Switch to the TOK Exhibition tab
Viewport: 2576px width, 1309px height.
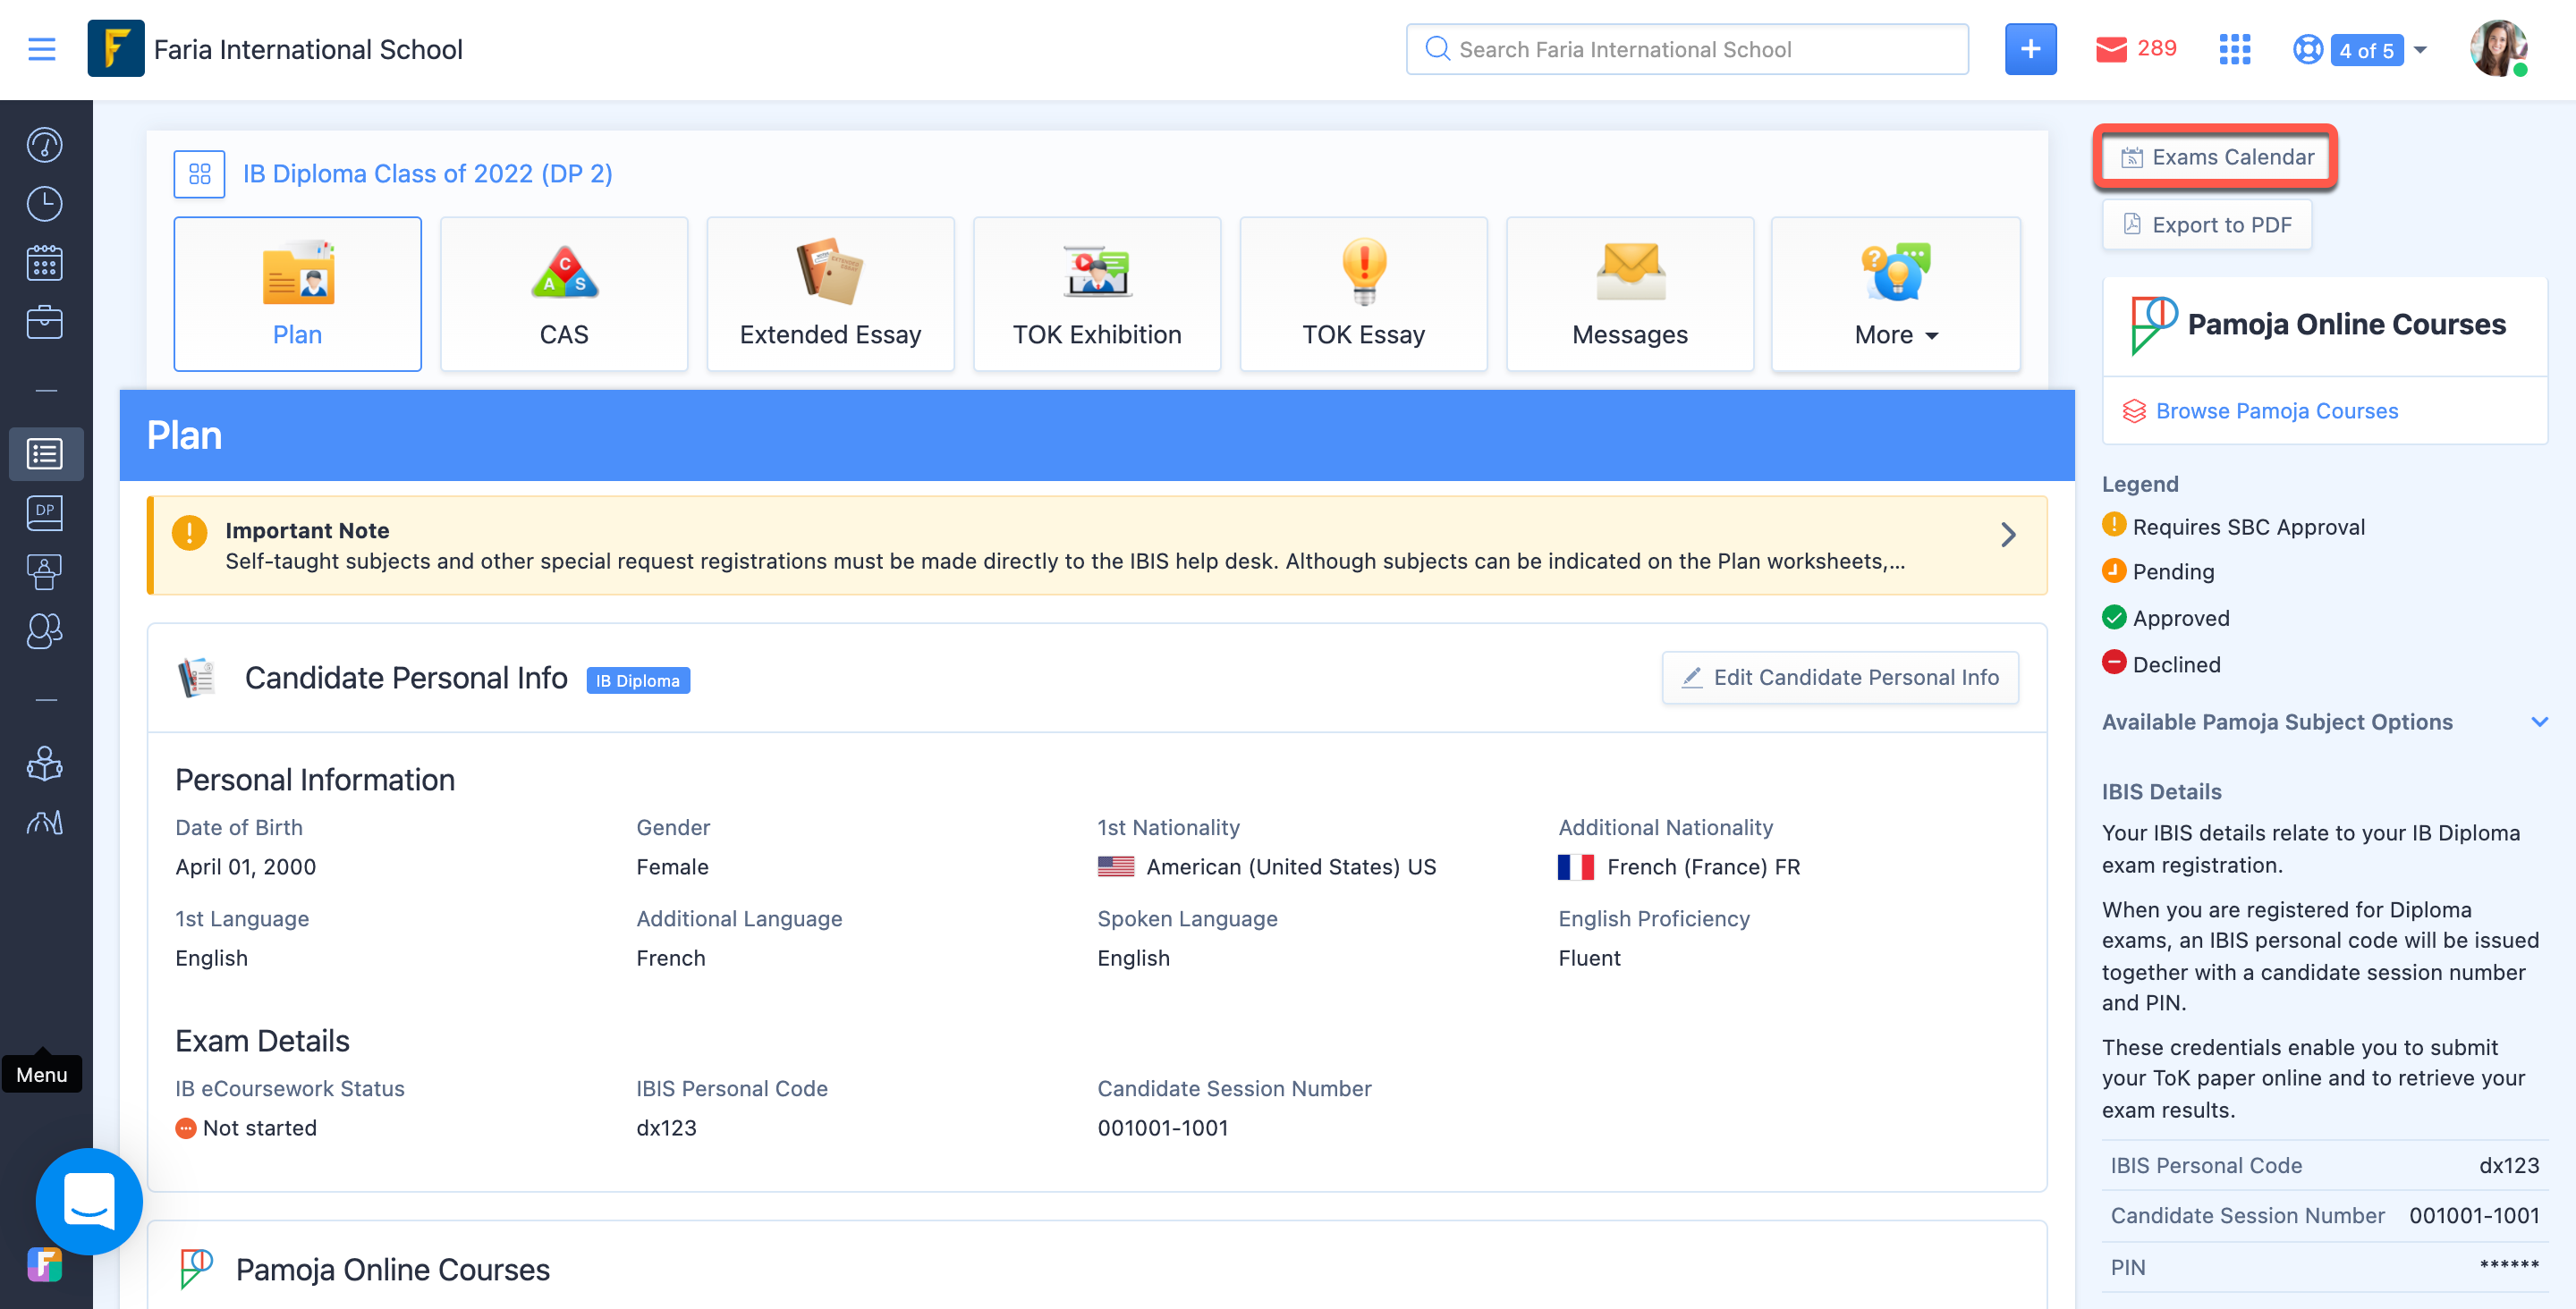click(x=1096, y=294)
